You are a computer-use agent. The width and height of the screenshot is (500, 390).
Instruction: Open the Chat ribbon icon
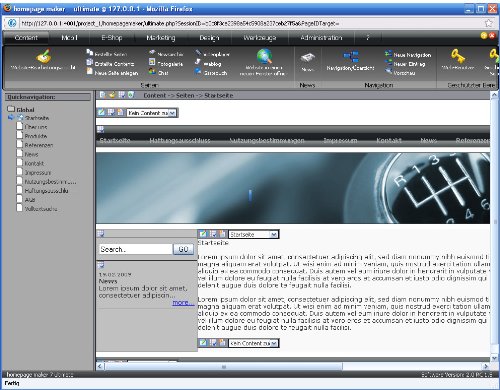click(x=152, y=71)
